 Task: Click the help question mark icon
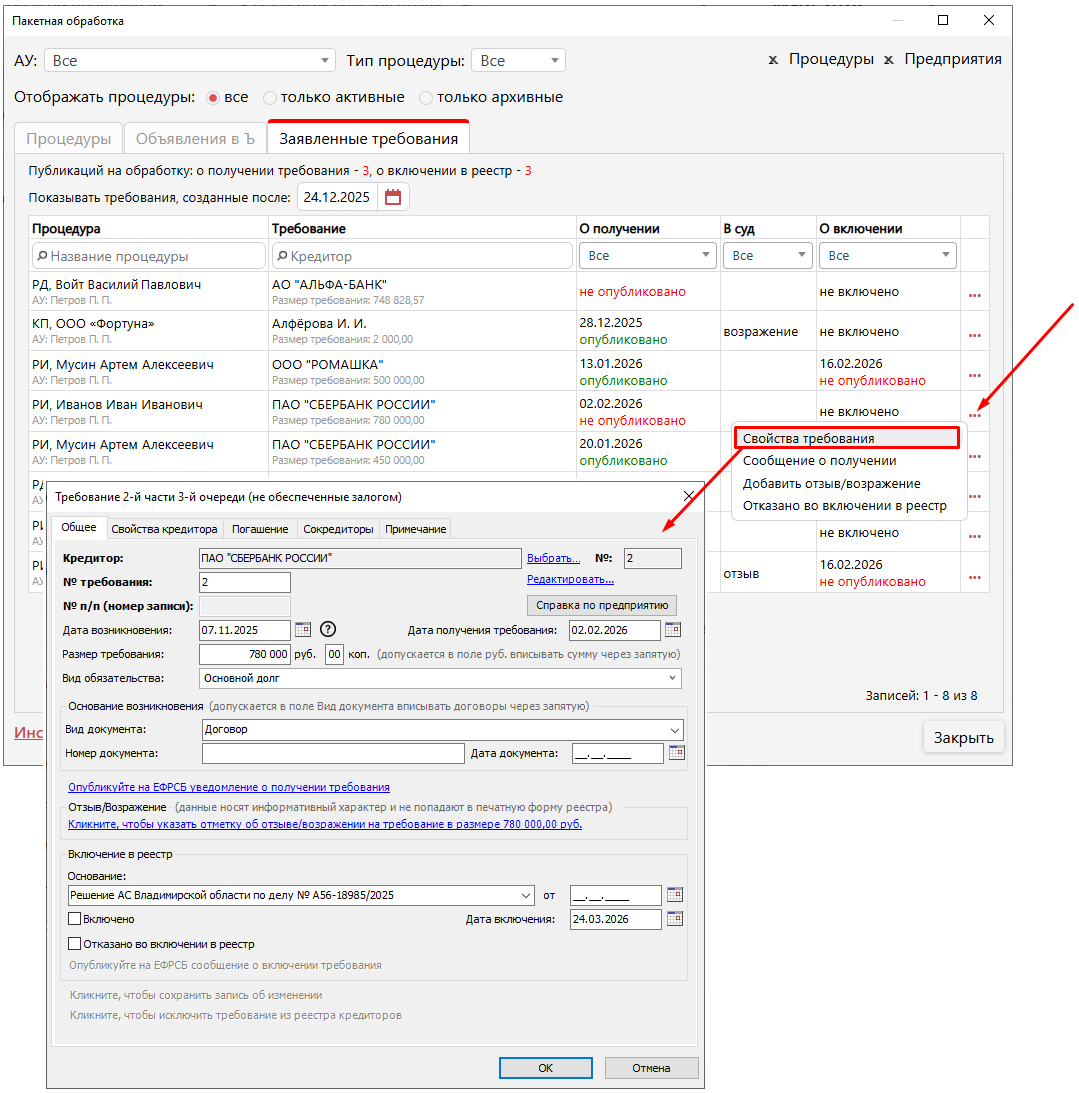[327, 630]
